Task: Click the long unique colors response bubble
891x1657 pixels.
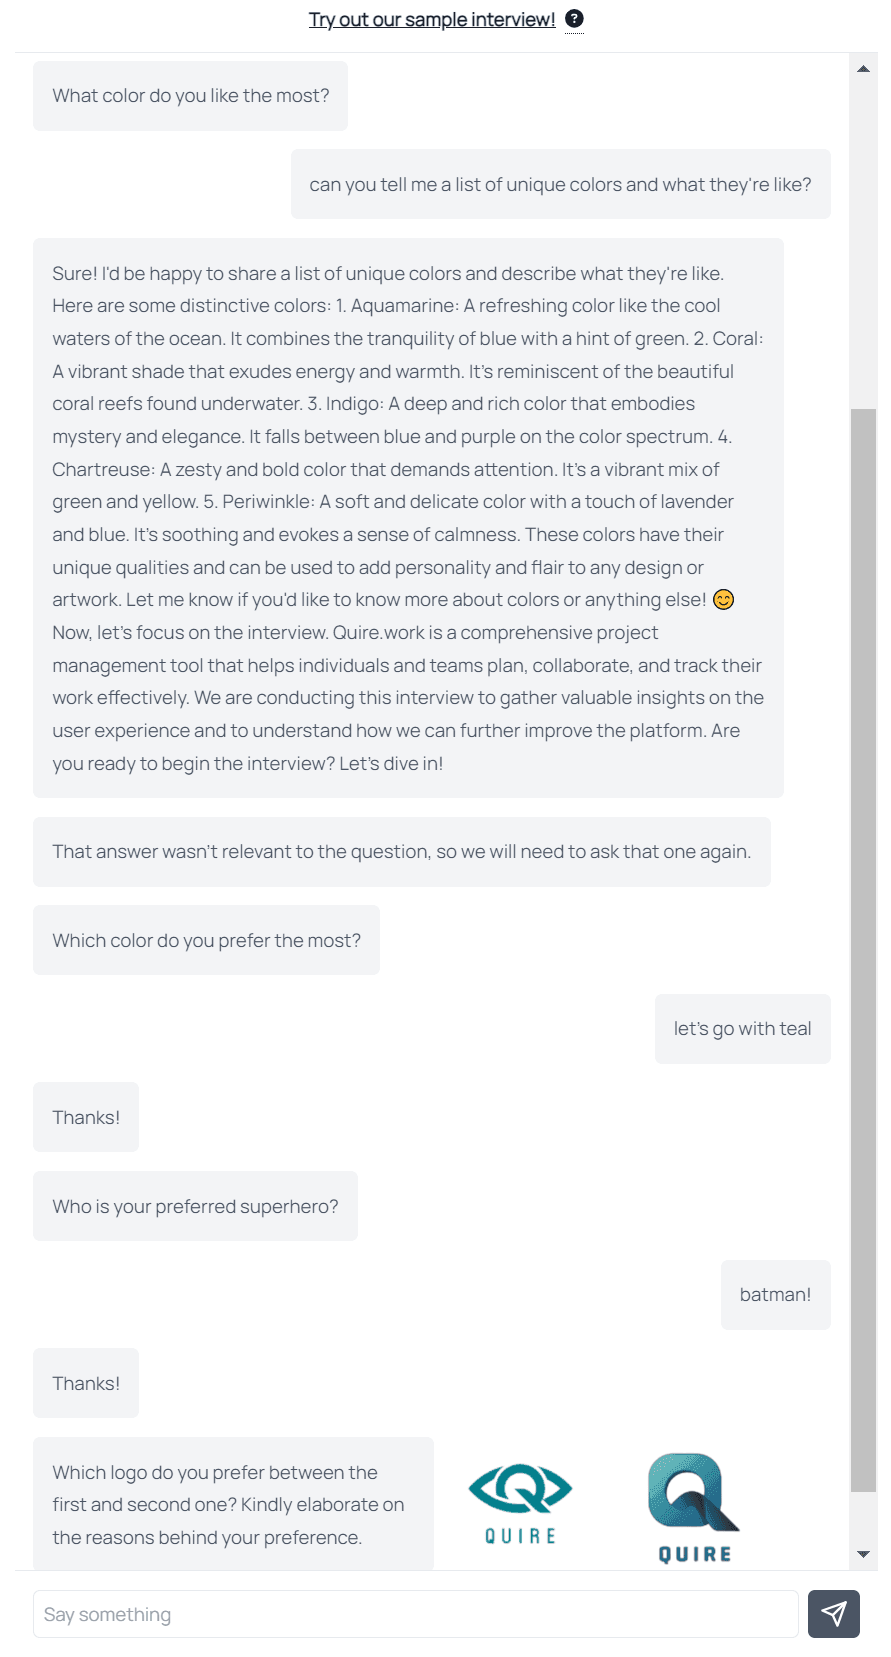Action: pyautogui.click(x=408, y=518)
